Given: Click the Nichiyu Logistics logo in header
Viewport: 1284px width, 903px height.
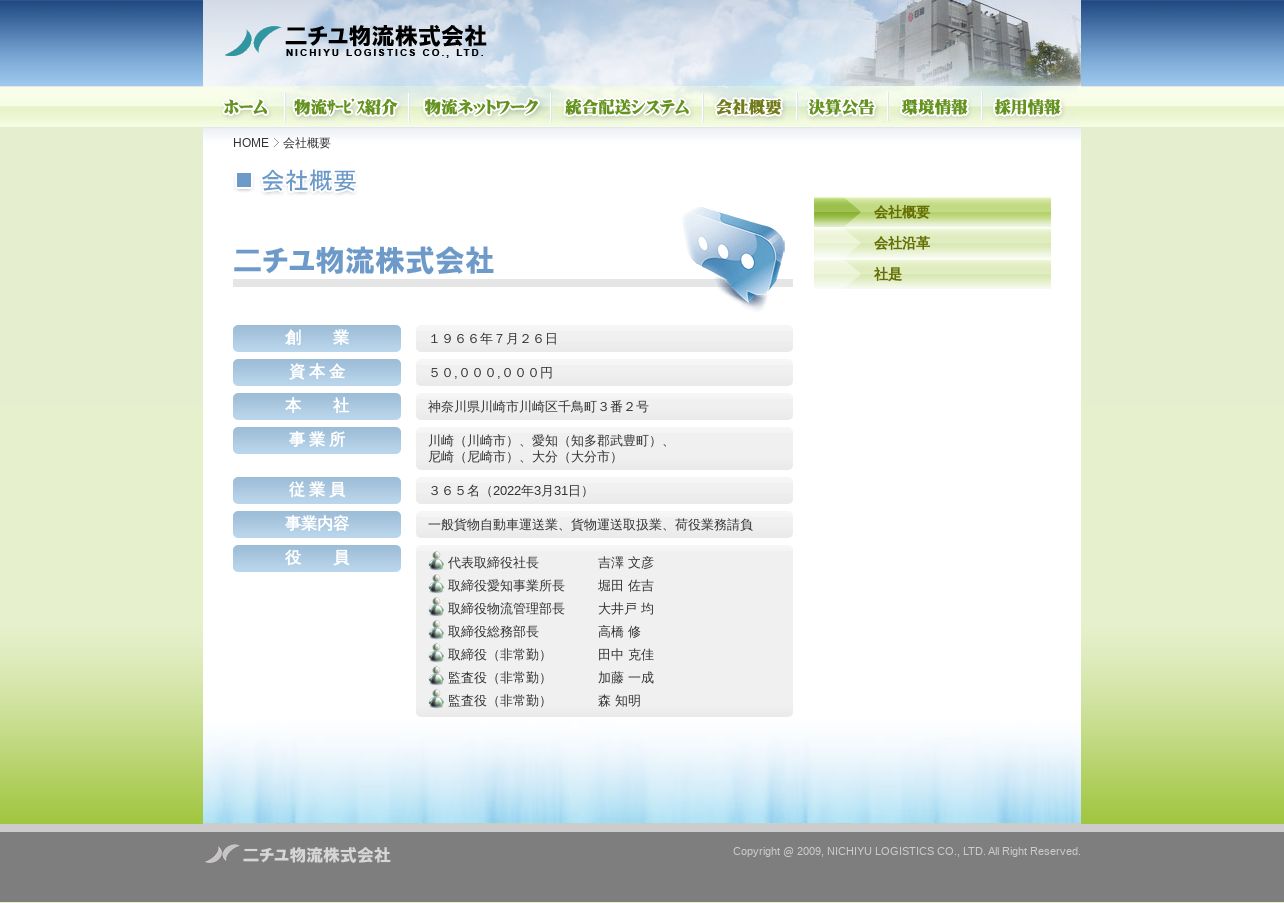Looking at the screenshot, I should tap(355, 41).
